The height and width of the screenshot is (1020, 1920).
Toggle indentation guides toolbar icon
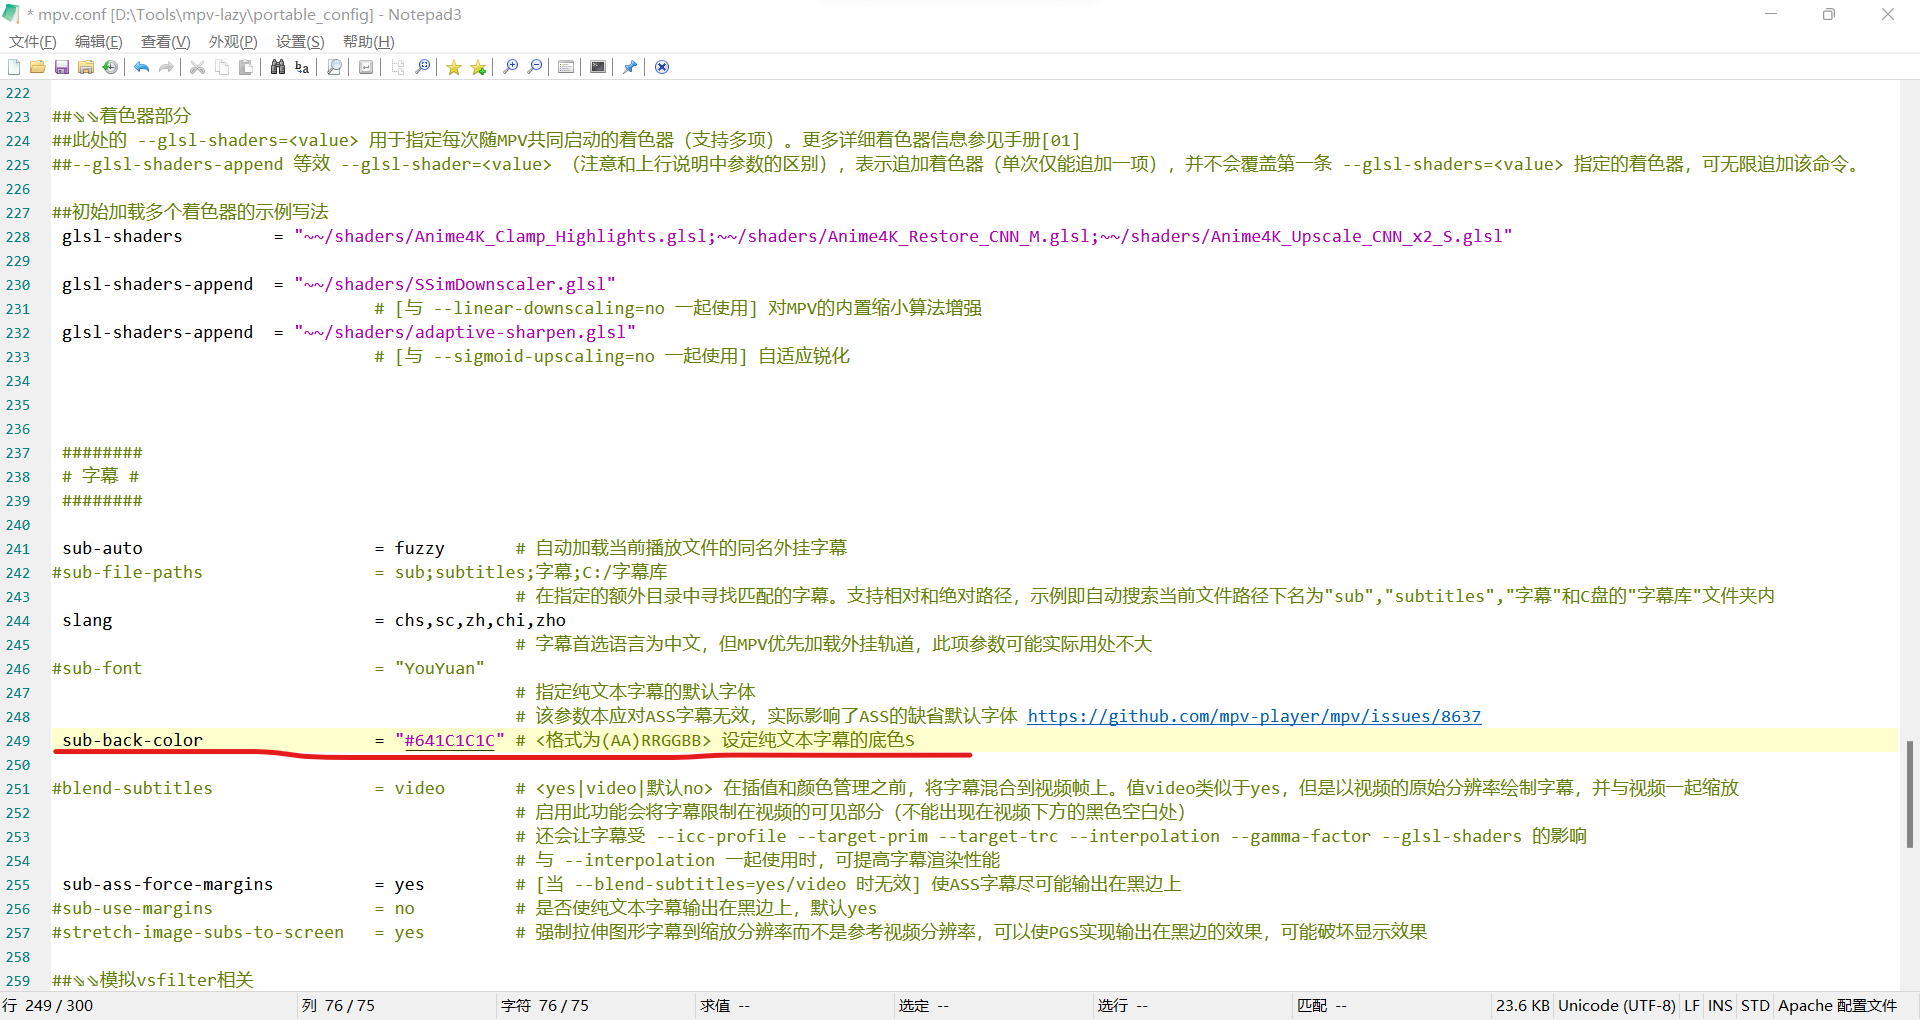click(x=398, y=67)
